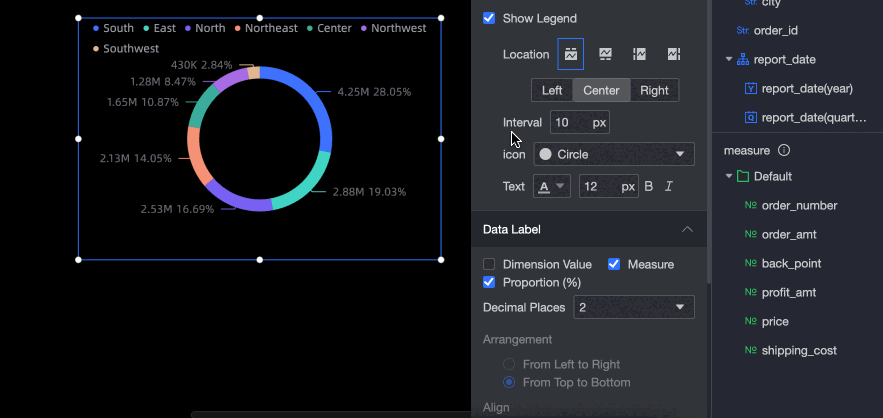Open the legend text color dropdown arrow
The height and width of the screenshot is (418, 883).
(x=560, y=186)
